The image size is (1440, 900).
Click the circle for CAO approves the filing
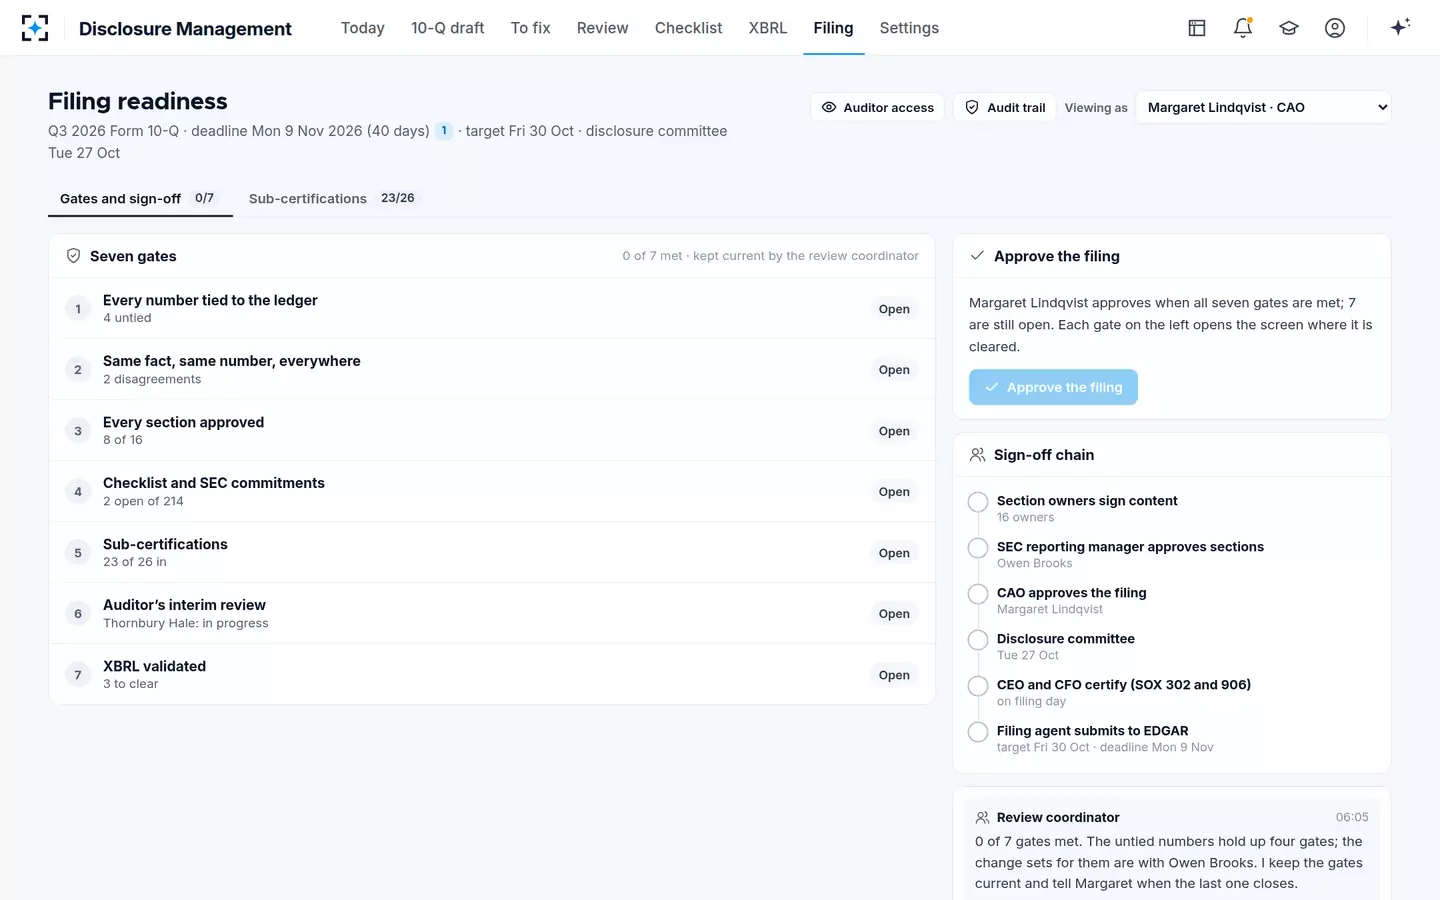(978, 594)
